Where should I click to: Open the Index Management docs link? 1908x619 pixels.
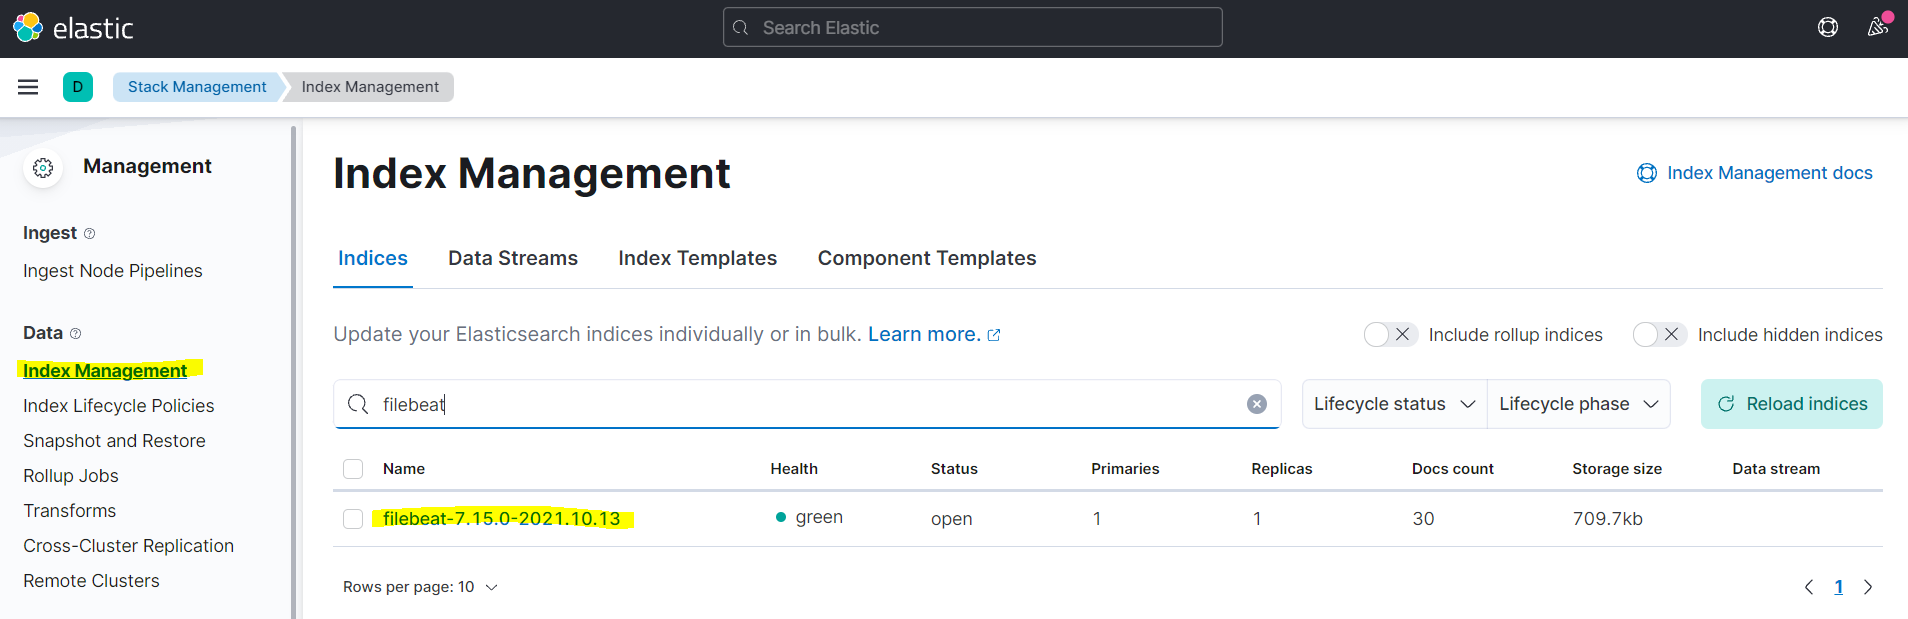pyautogui.click(x=1770, y=173)
